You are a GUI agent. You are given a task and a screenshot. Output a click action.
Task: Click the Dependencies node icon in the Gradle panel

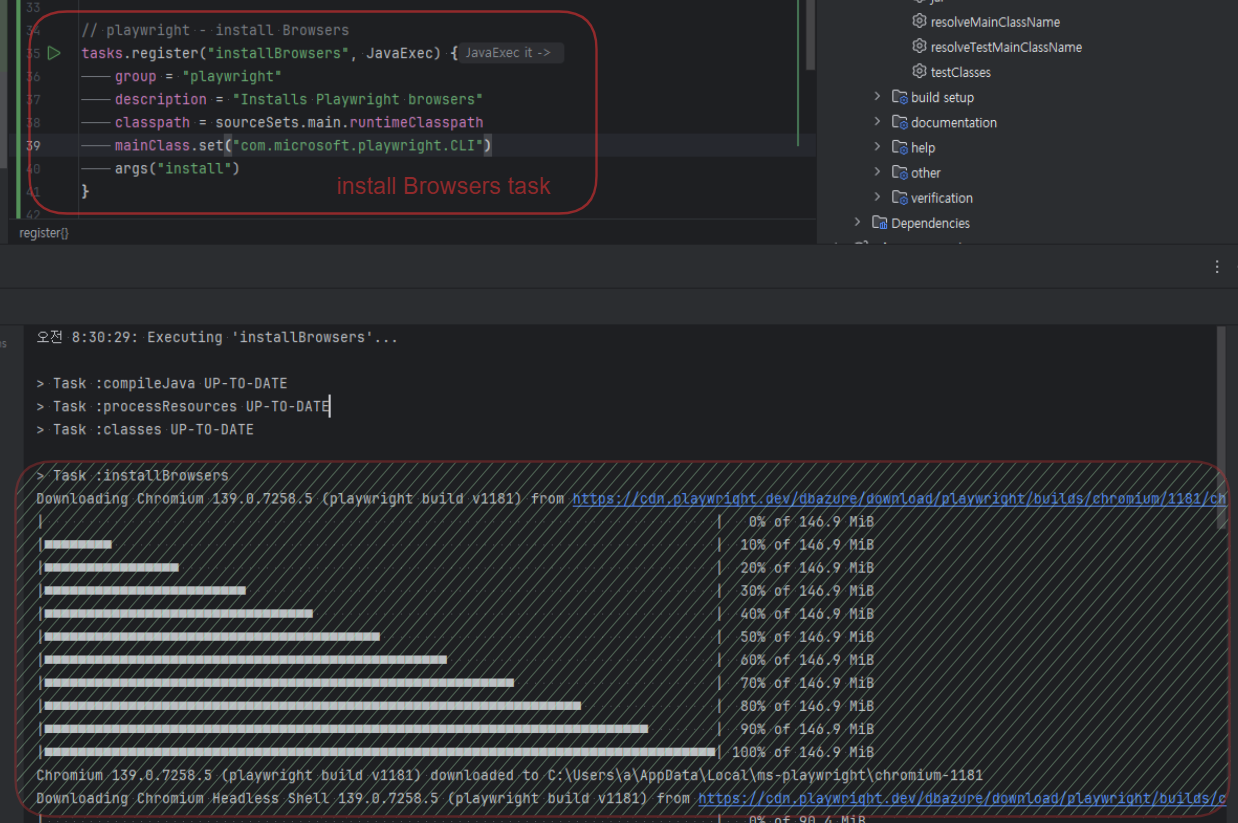[880, 222]
